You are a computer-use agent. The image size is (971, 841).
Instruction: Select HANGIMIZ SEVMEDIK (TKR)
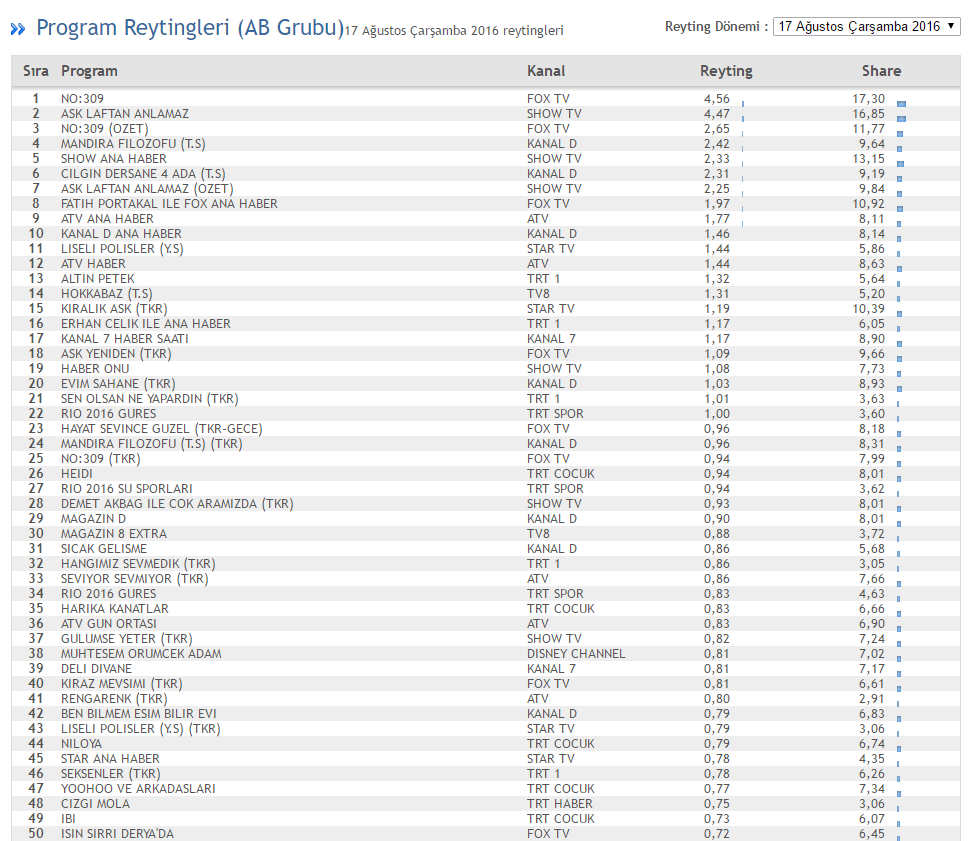[x=138, y=564]
